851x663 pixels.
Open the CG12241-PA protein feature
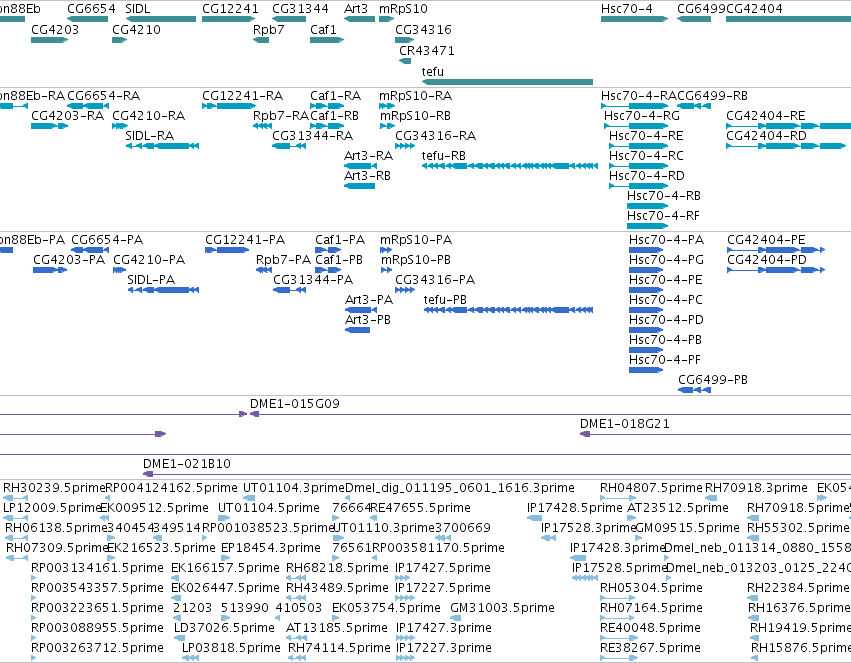point(227,250)
